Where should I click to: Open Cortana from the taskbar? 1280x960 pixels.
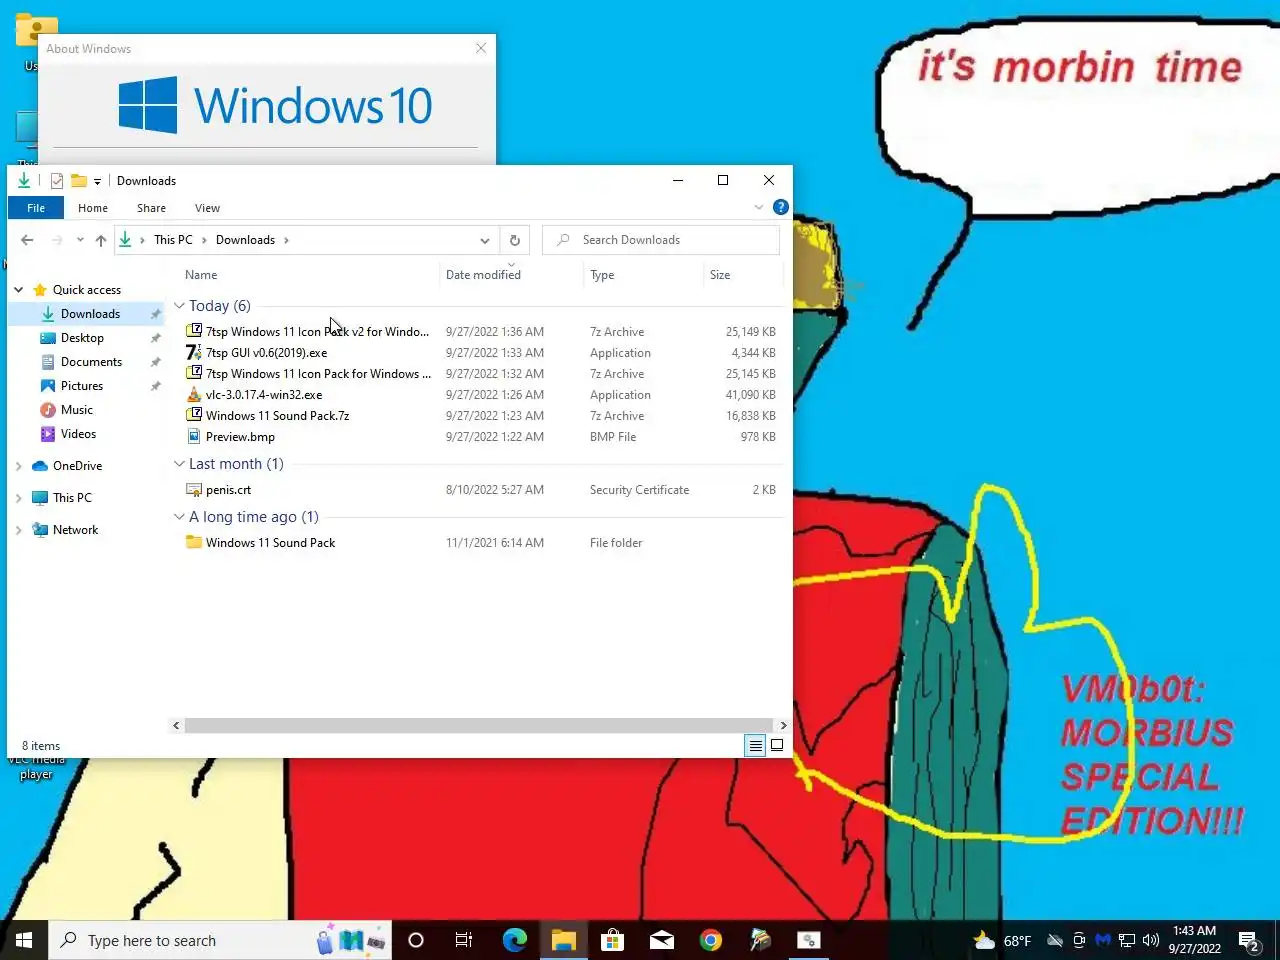click(x=416, y=940)
